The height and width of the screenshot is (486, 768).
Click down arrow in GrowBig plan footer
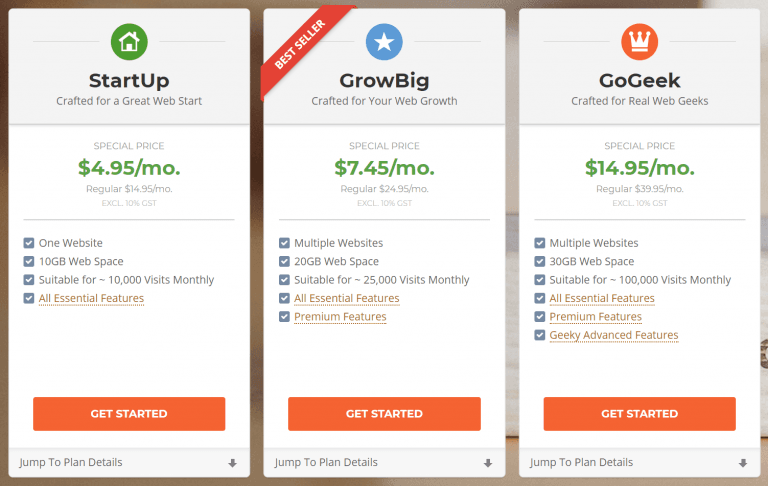(488, 463)
